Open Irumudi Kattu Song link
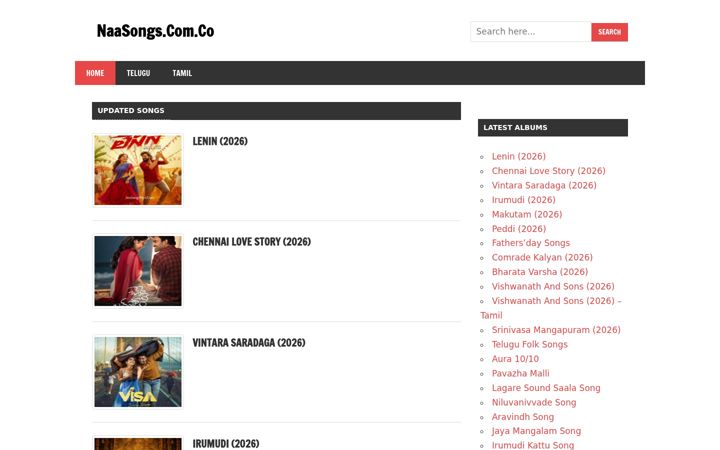 coord(533,445)
